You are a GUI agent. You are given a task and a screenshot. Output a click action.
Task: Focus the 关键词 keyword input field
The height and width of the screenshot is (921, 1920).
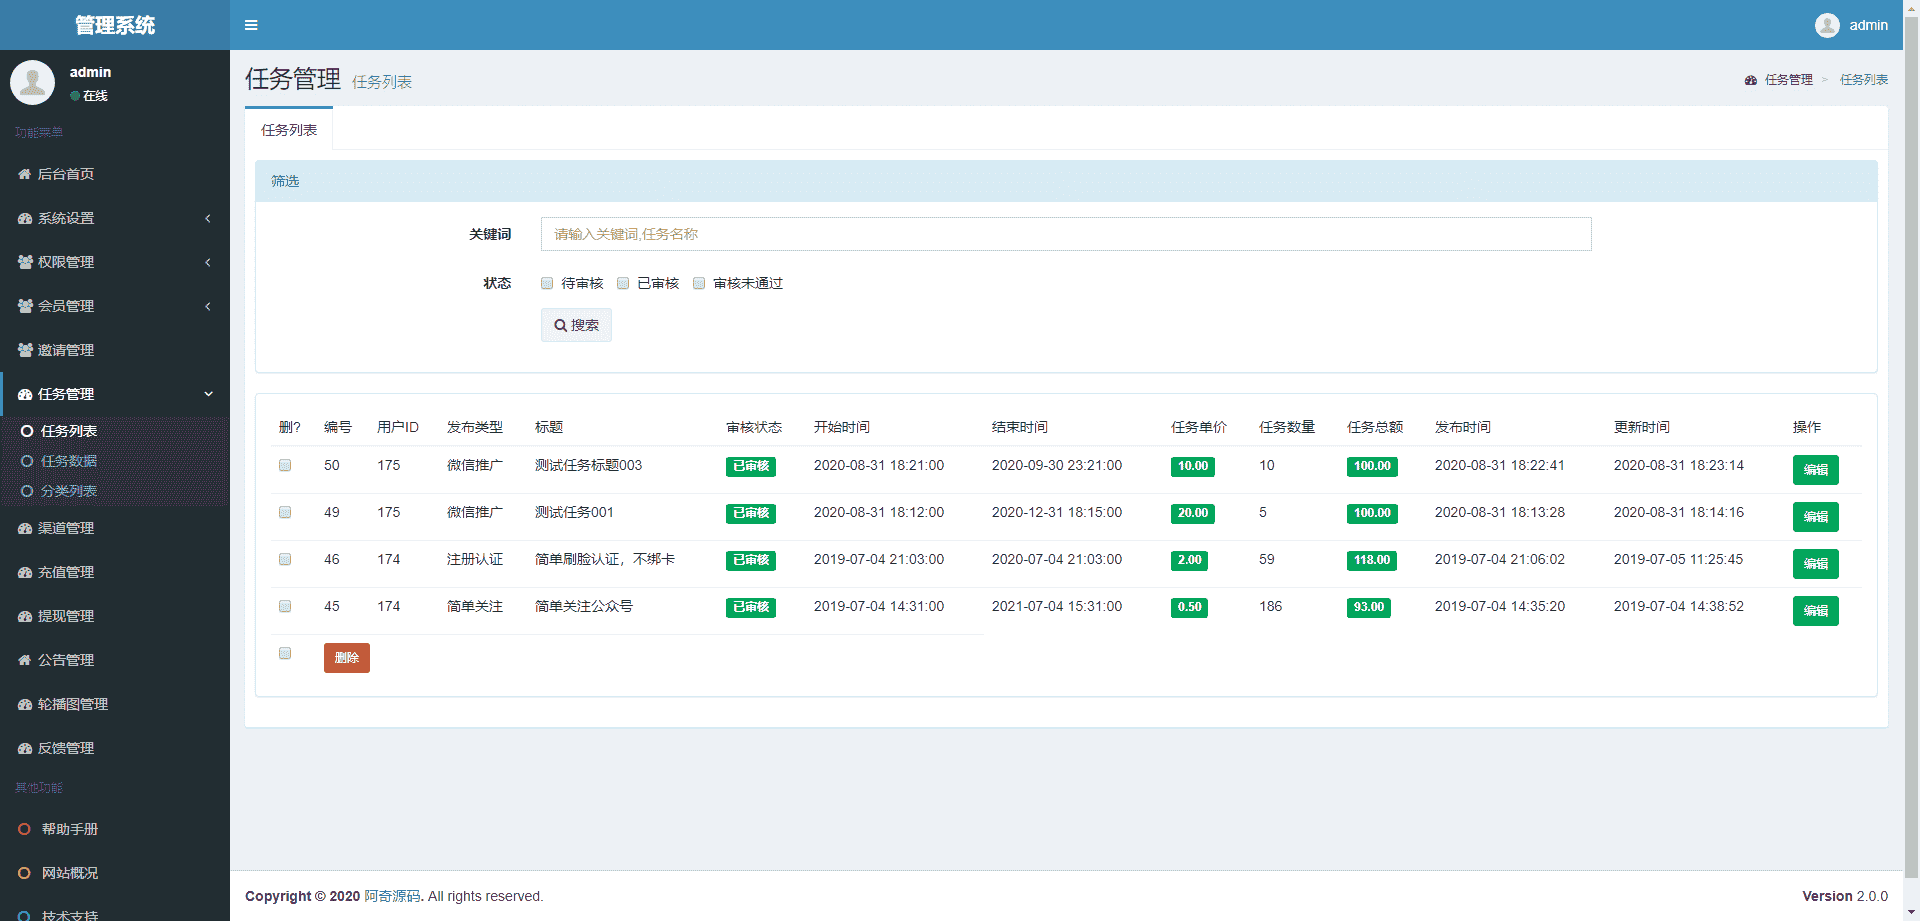[1065, 234]
